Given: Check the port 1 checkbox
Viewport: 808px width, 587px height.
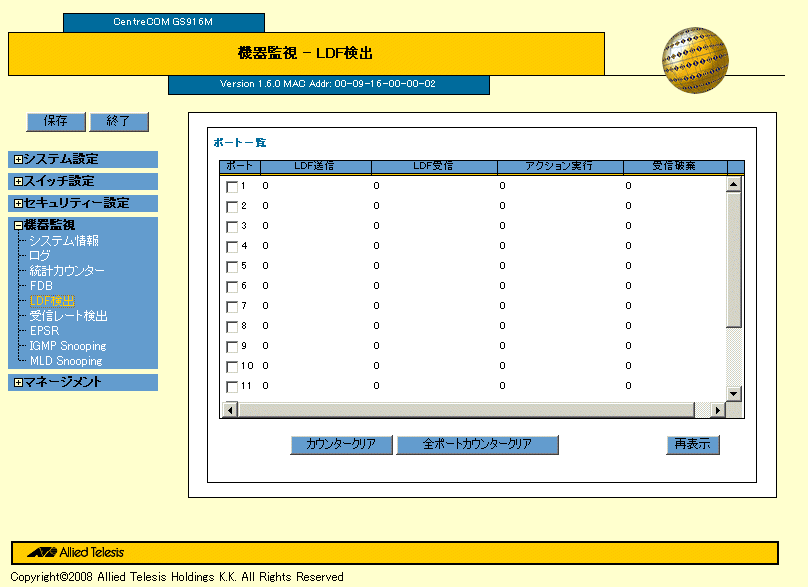Looking at the screenshot, I should 232,187.
